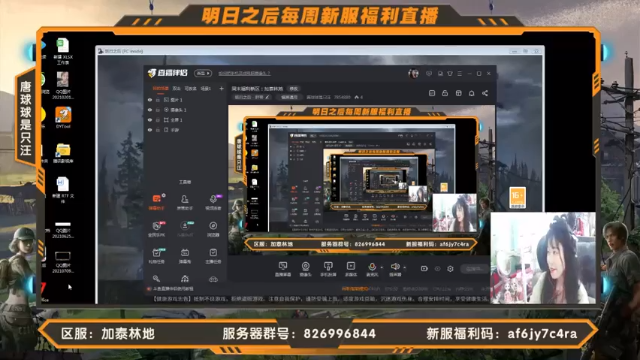Open the 弹幕秀 tool icon

[x=184, y=256]
